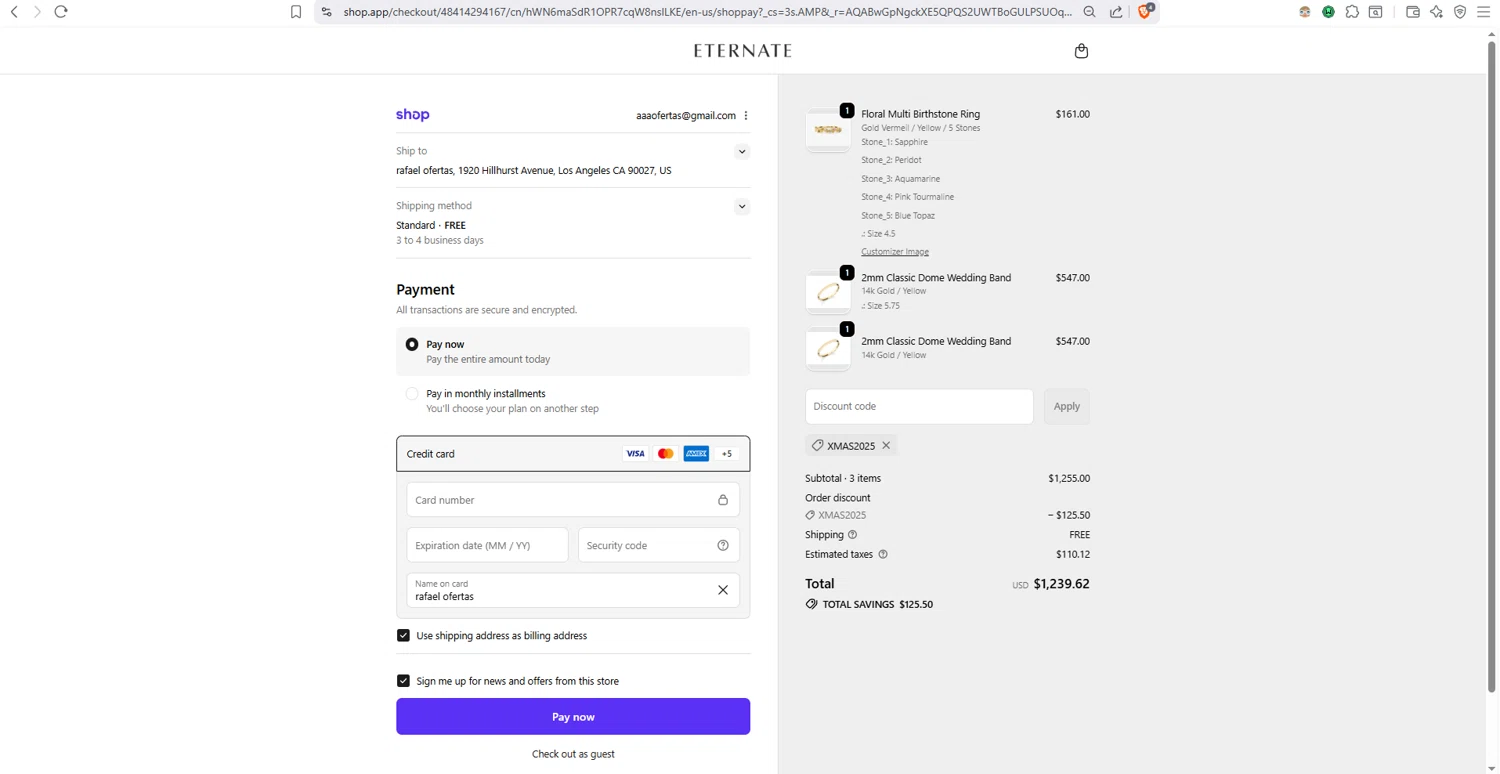The image size is (1500, 774).
Task: Clear the name on card field
Action: pyautogui.click(x=723, y=590)
